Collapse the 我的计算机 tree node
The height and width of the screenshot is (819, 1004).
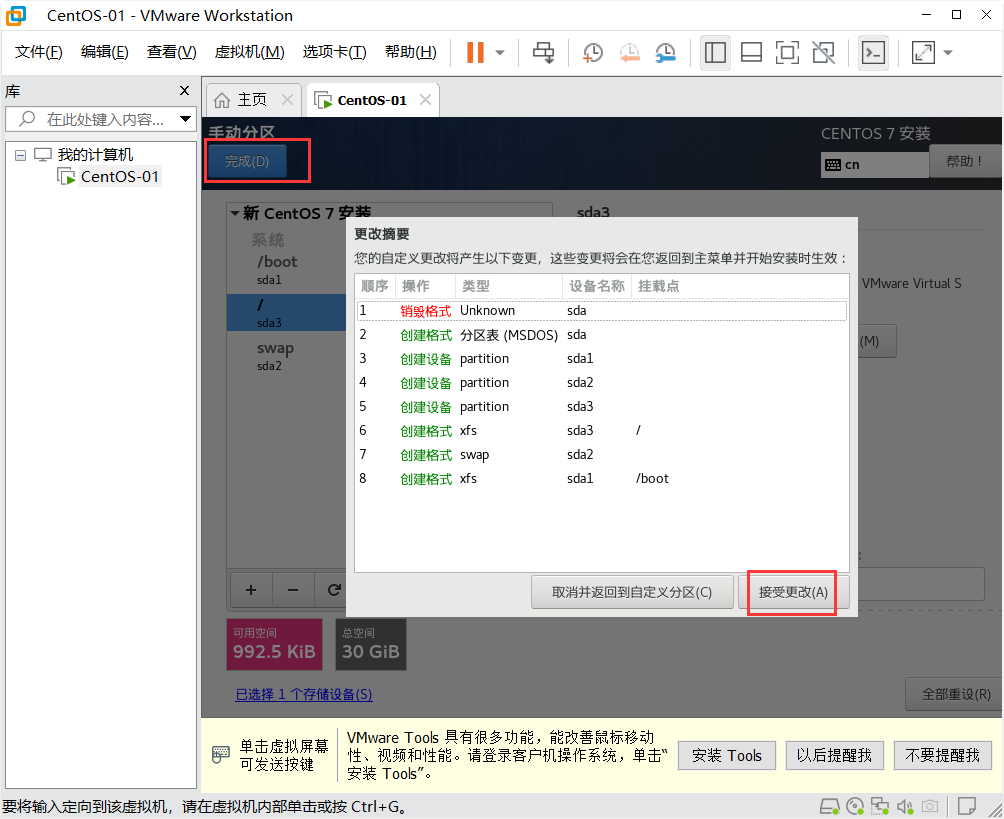tap(22, 154)
